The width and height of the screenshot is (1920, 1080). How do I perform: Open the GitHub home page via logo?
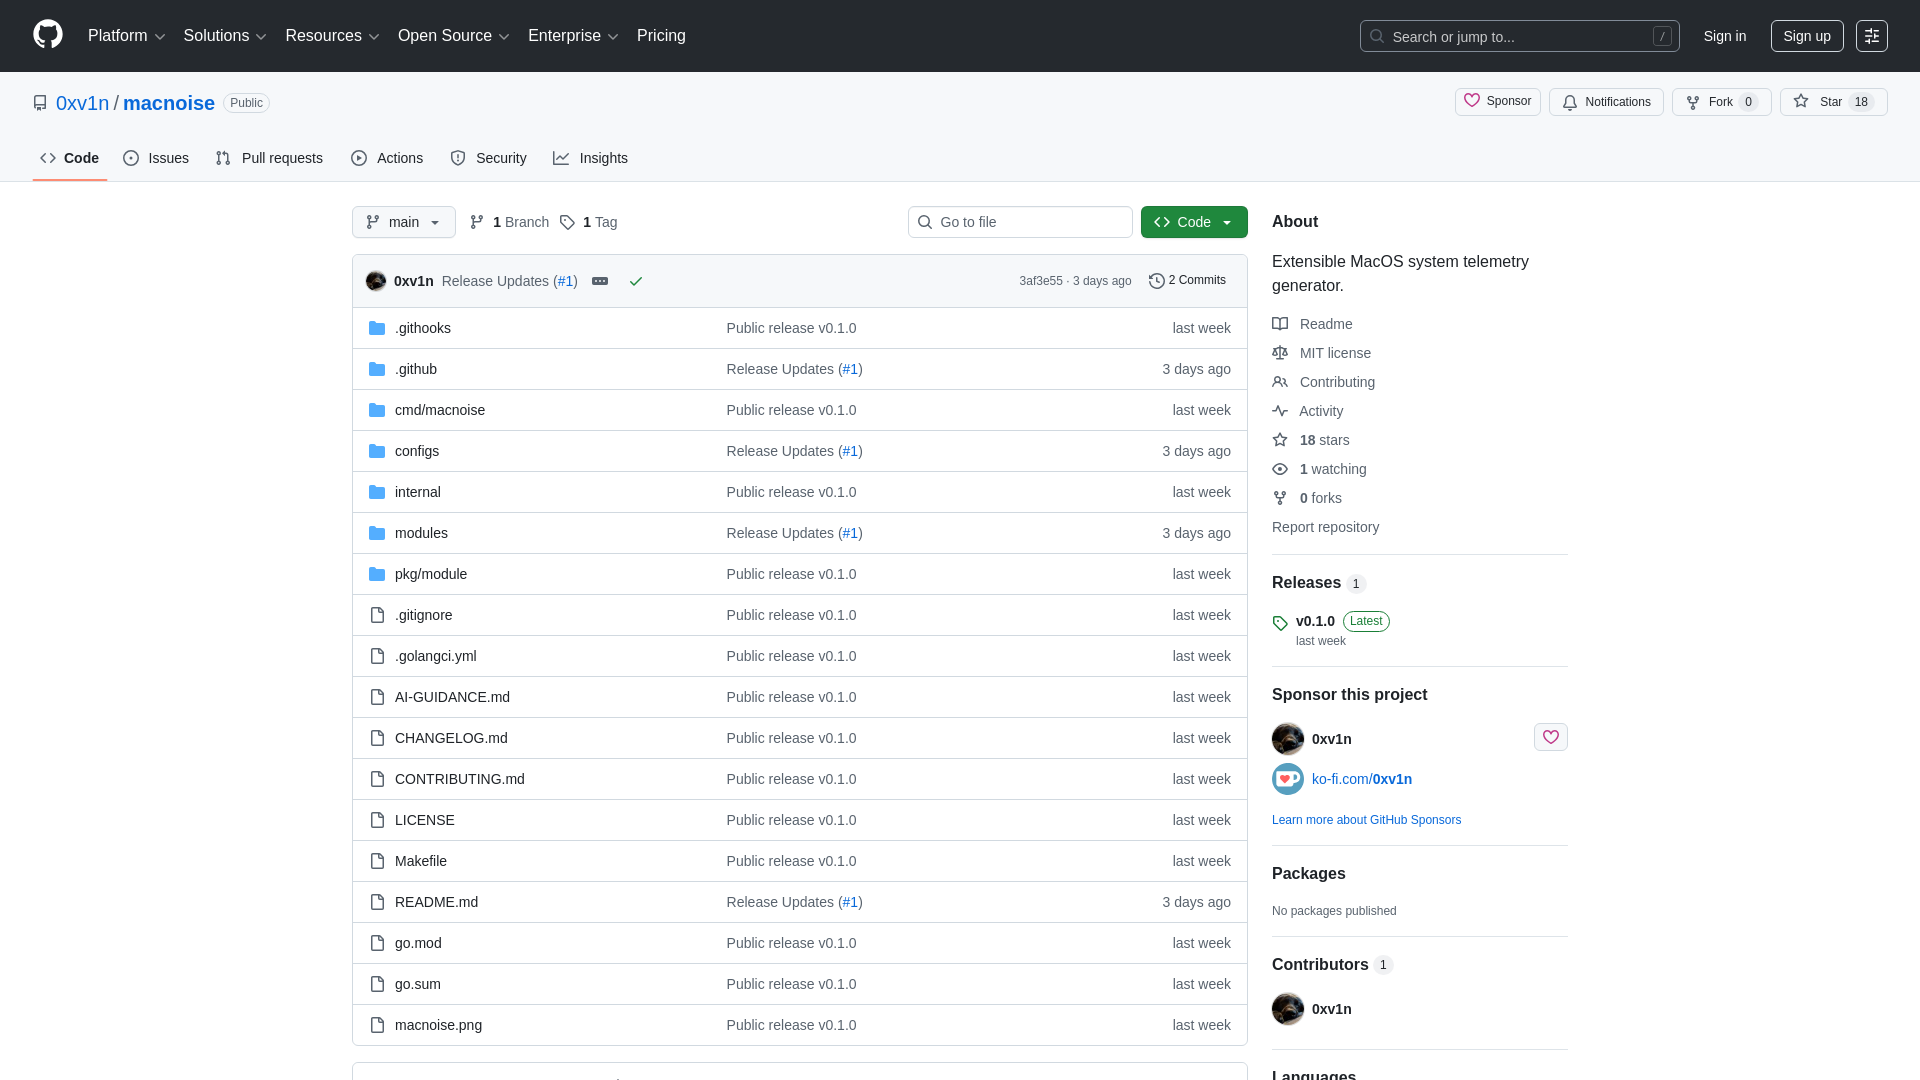click(x=46, y=36)
